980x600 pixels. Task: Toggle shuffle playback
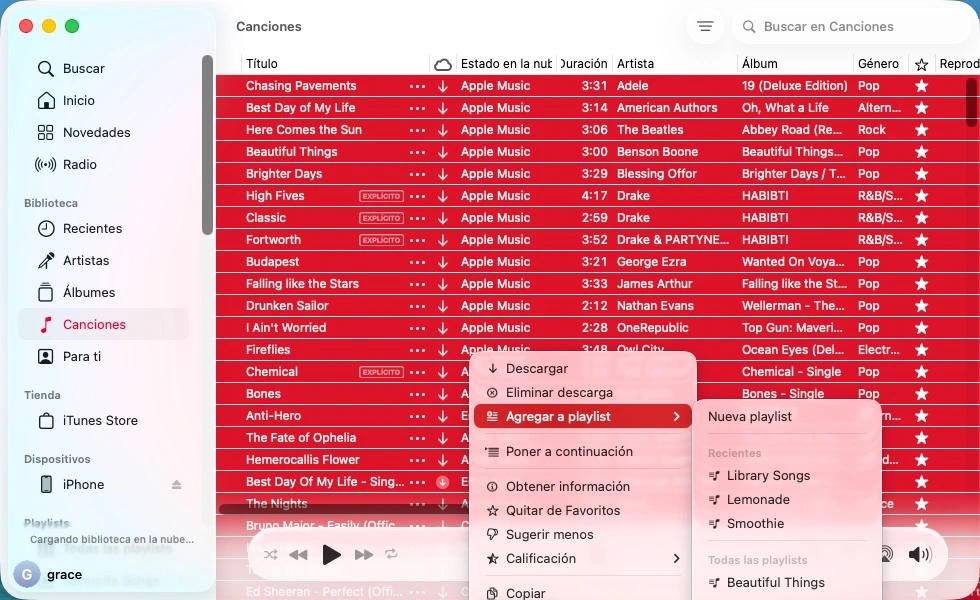pyautogui.click(x=270, y=554)
